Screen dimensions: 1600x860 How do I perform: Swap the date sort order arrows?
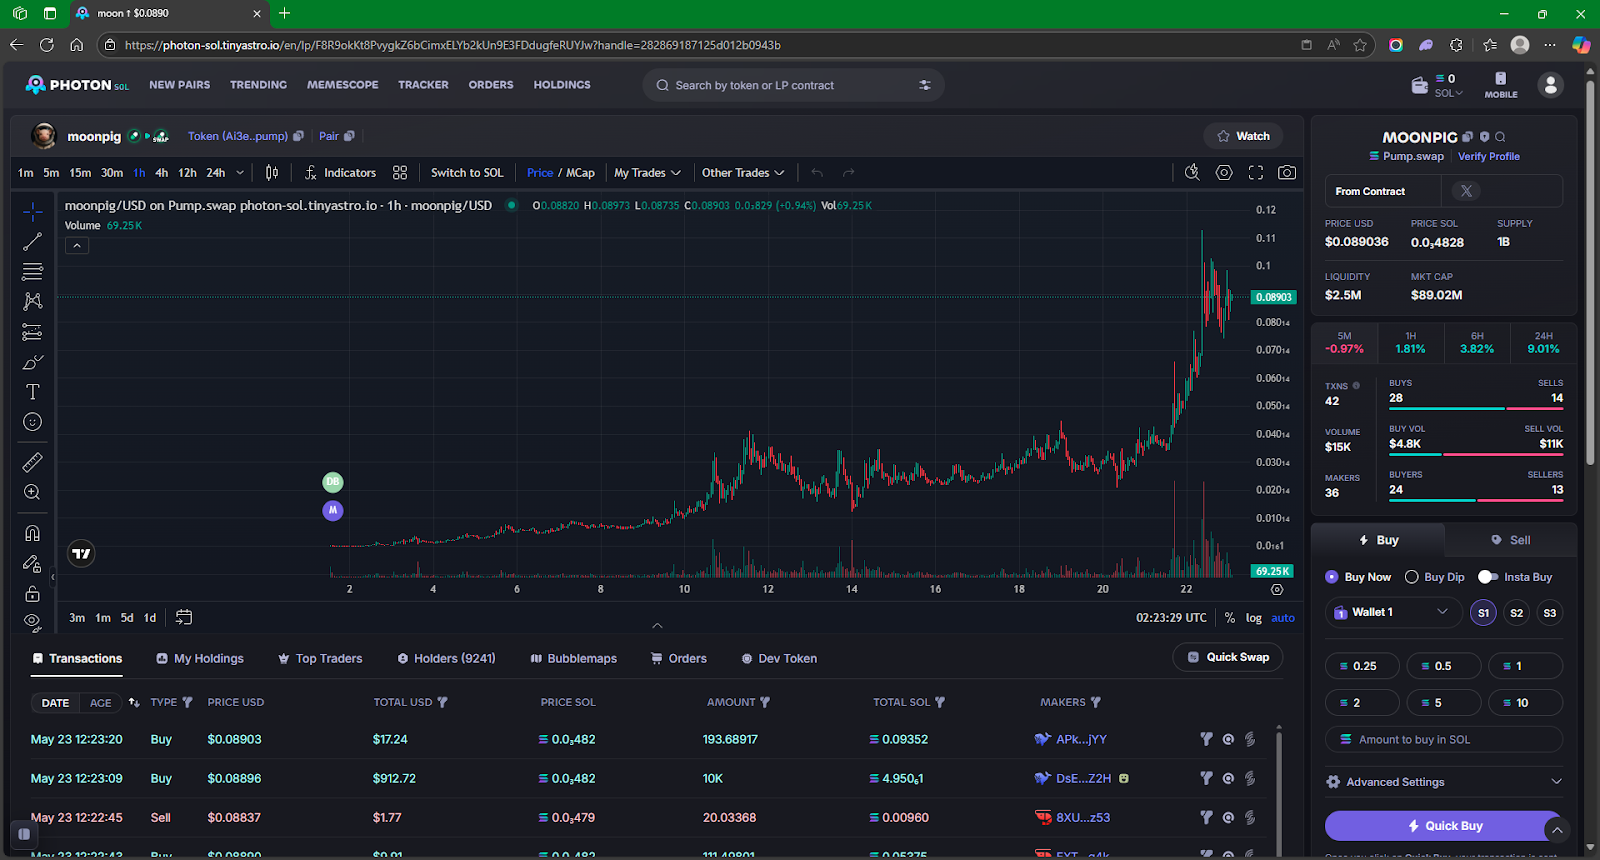pyautogui.click(x=134, y=703)
